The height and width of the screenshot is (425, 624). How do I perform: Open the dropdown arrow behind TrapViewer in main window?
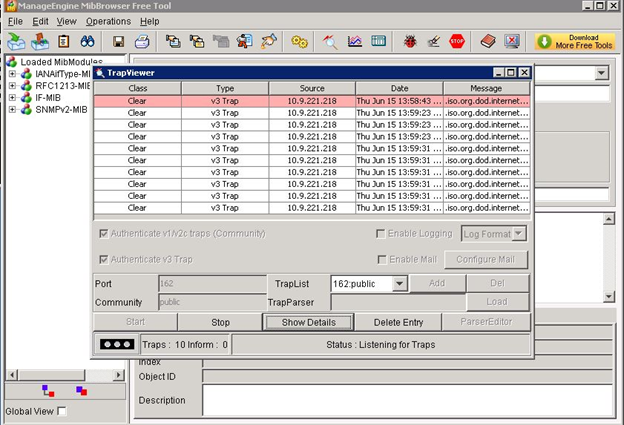click(x=601, y=73)
